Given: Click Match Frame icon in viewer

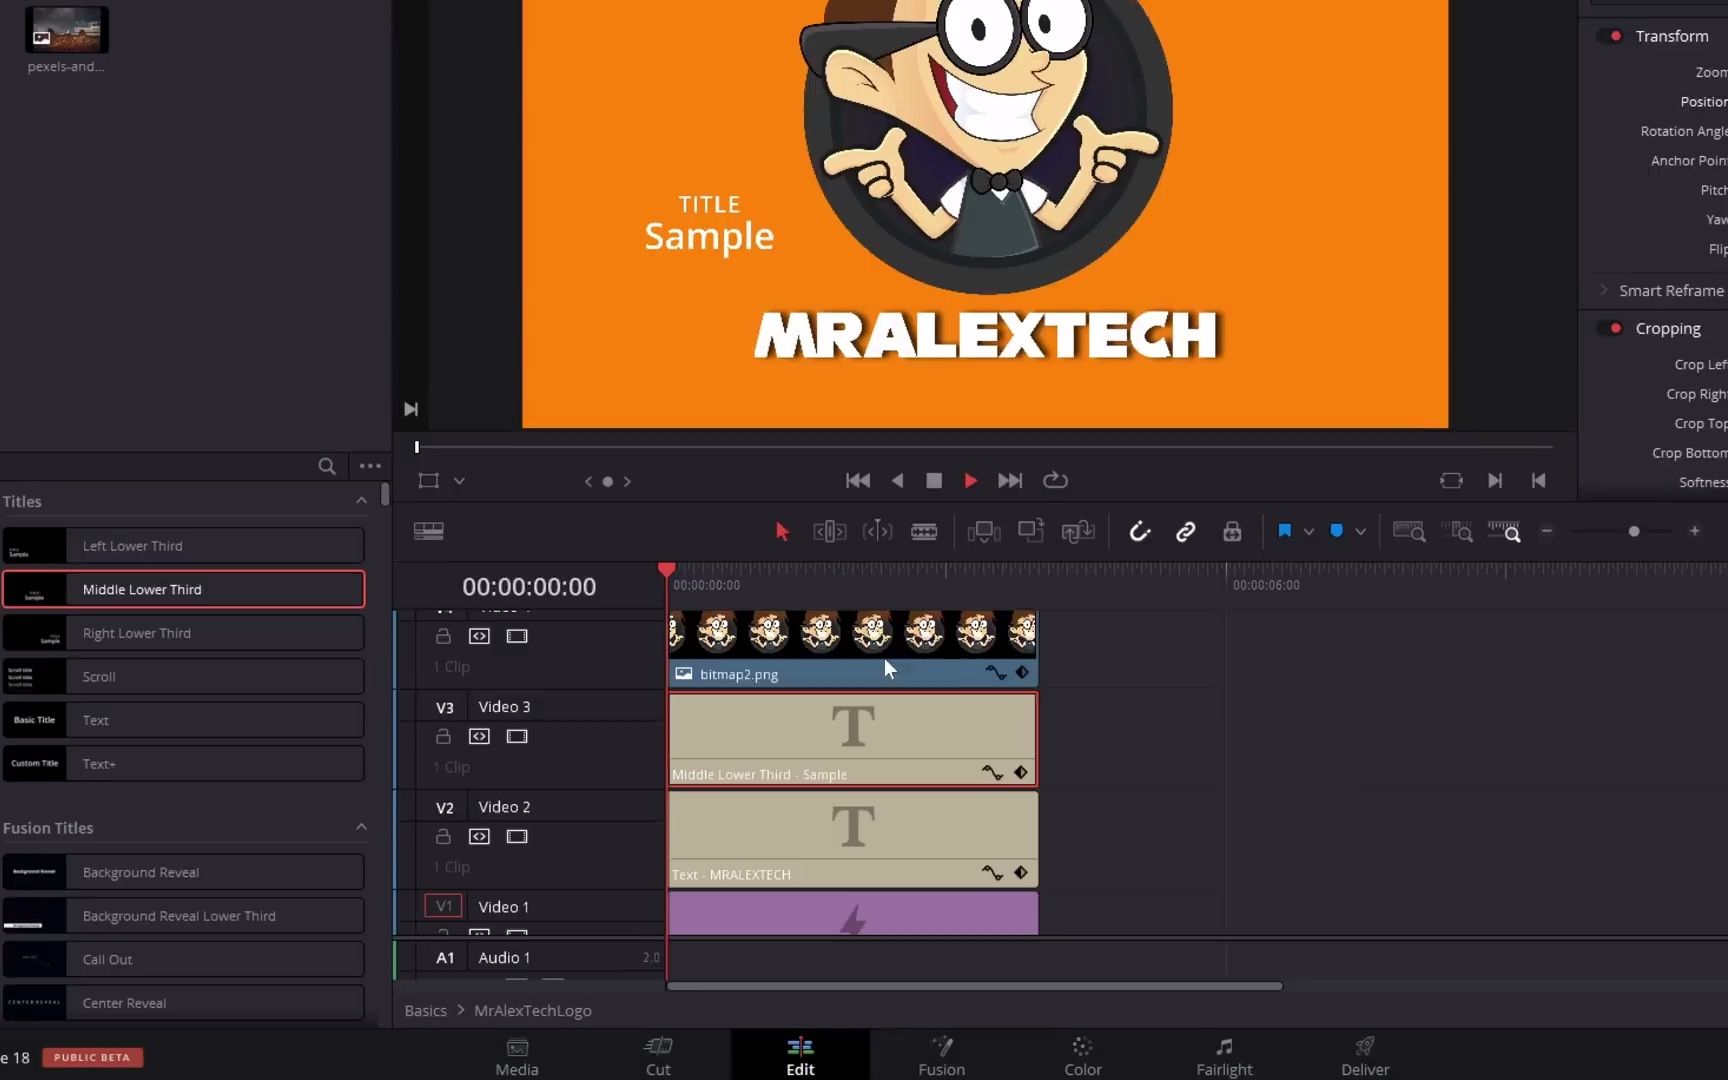Looking at the screenshot, I should (x=1451, y=481).
